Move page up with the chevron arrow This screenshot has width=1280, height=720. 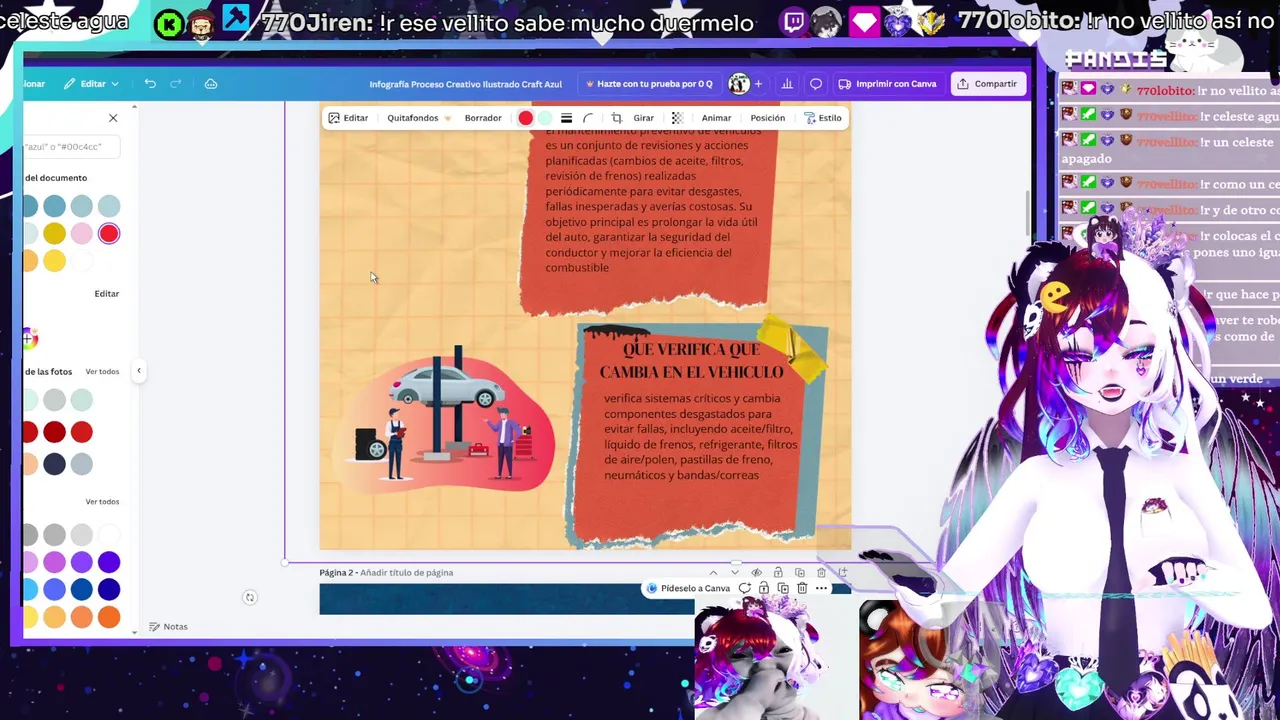(x=713, y=573)
